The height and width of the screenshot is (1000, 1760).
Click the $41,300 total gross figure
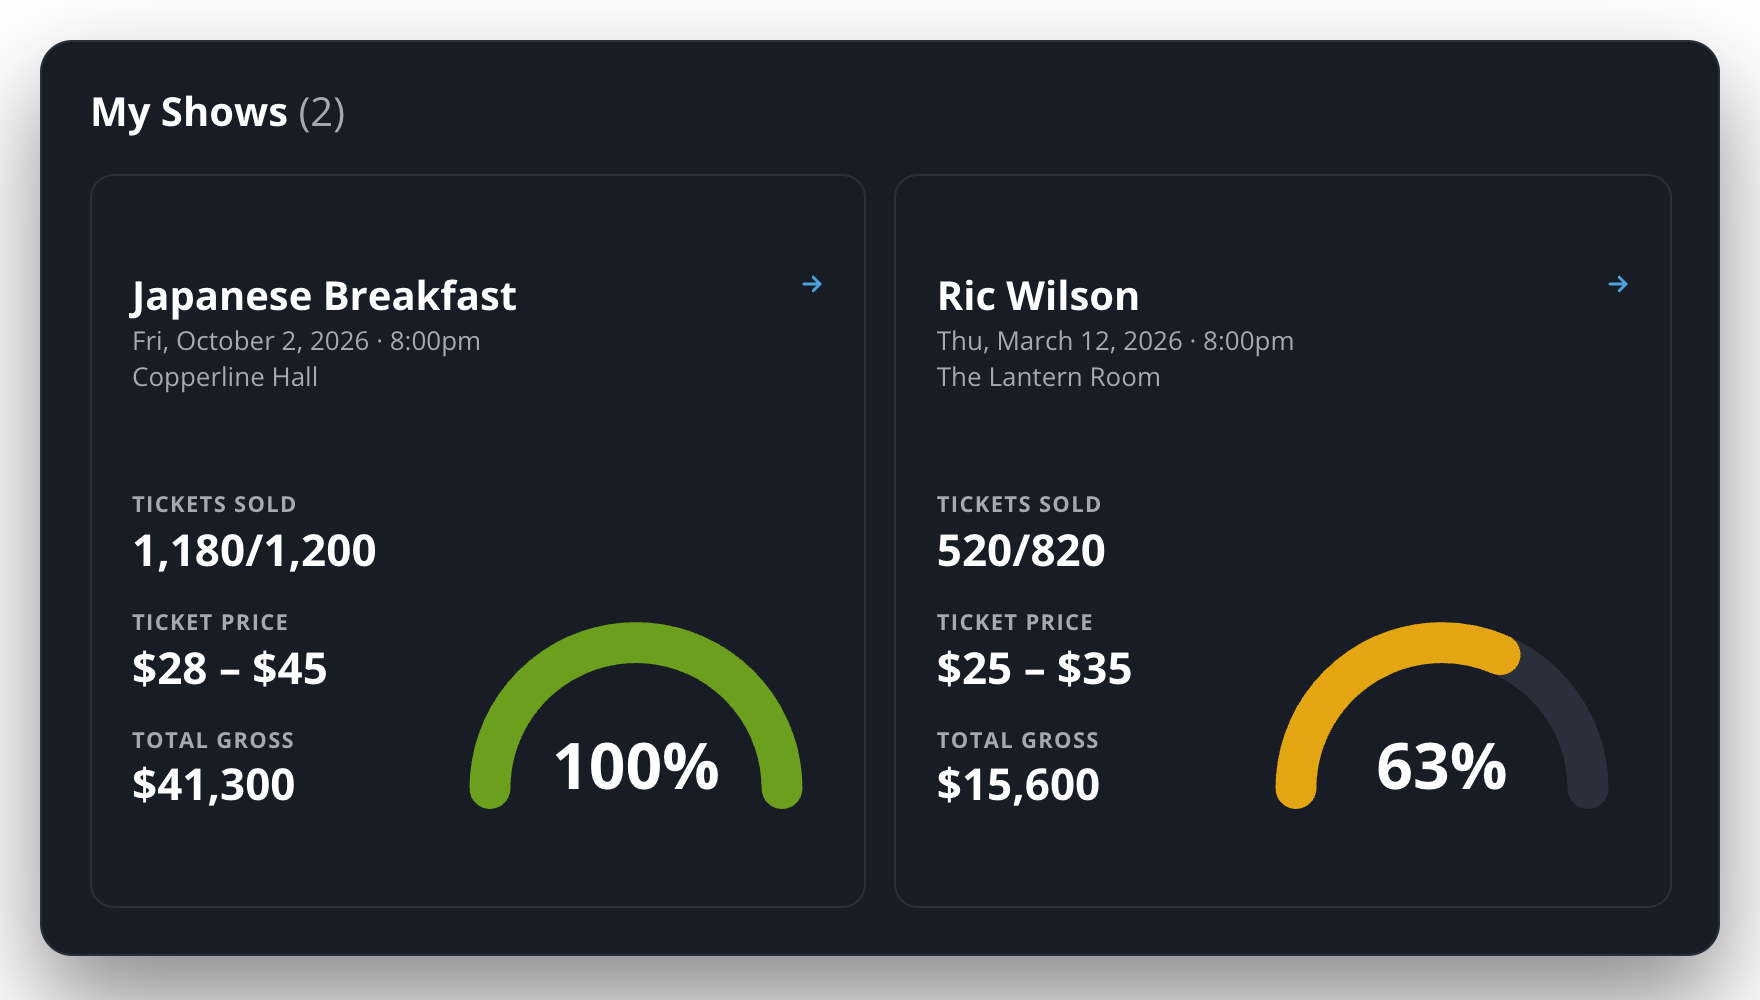[x=213, y=785]
